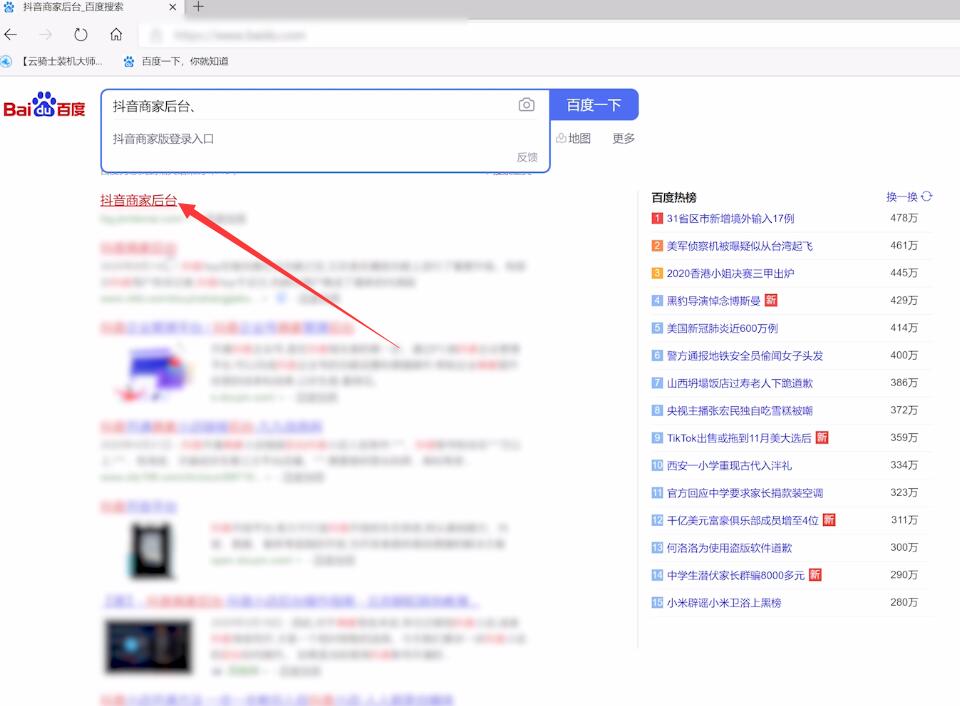Click the 百度热榜 heading
This screenshot has width=960, height=706.
click(x=673, y=197)
